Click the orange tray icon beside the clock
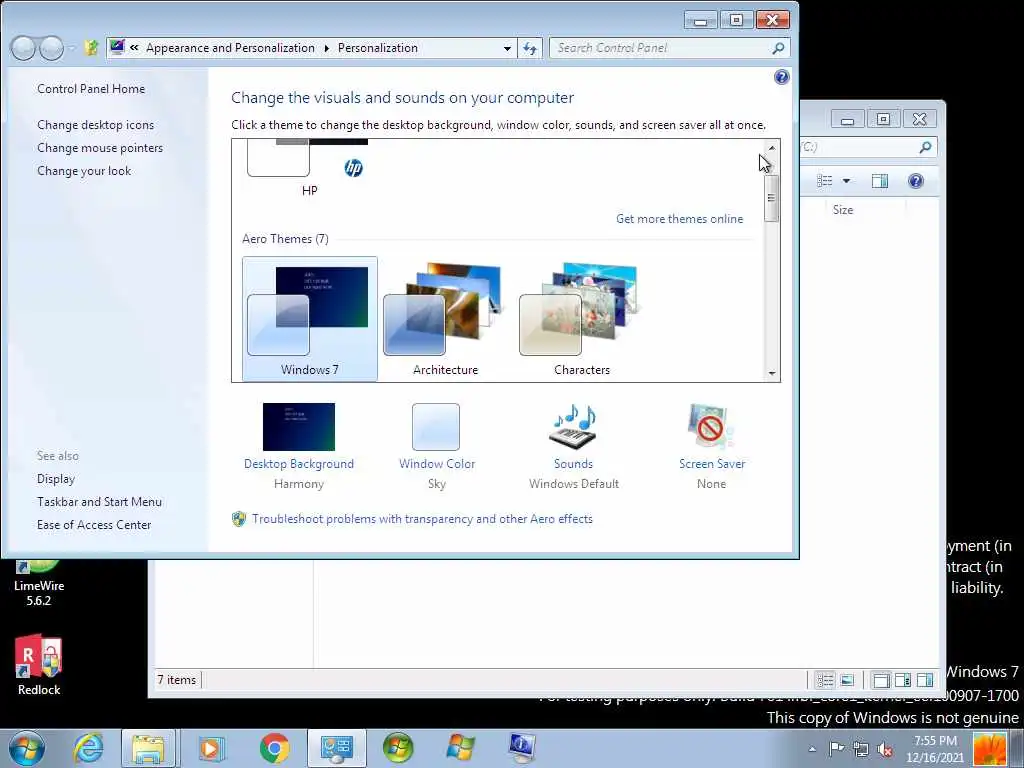The height and width of the screenshot is (768, 1024). 989,749
